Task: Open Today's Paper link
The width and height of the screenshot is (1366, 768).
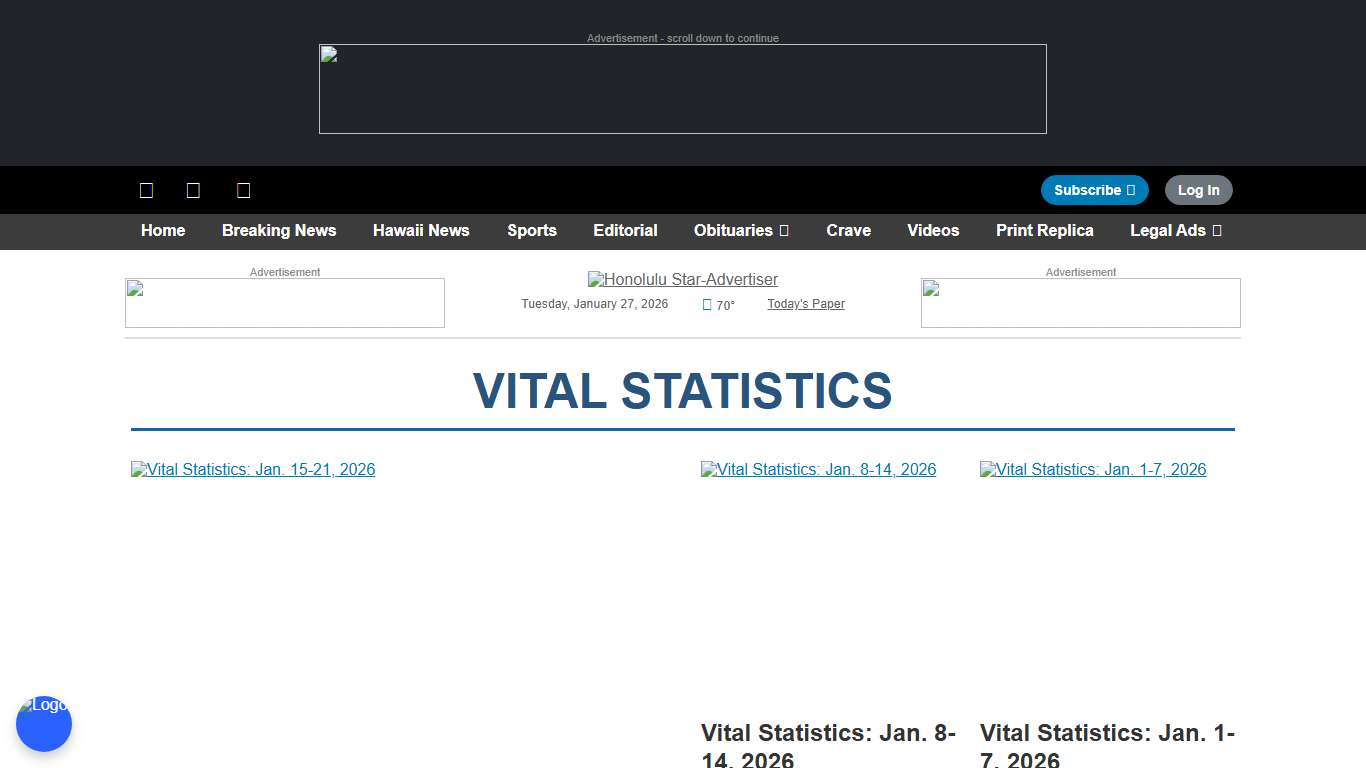Action: (806, 304)
